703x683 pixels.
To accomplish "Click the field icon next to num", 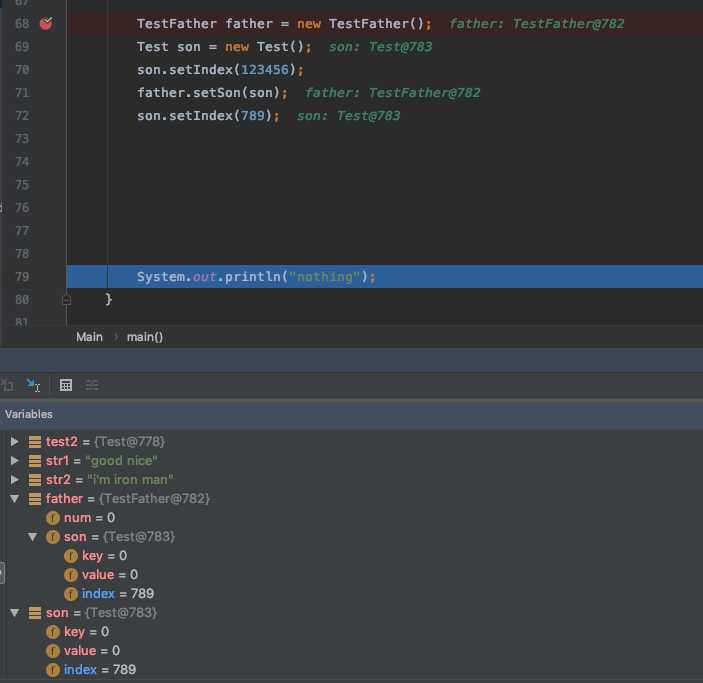I will coord(52,518).
